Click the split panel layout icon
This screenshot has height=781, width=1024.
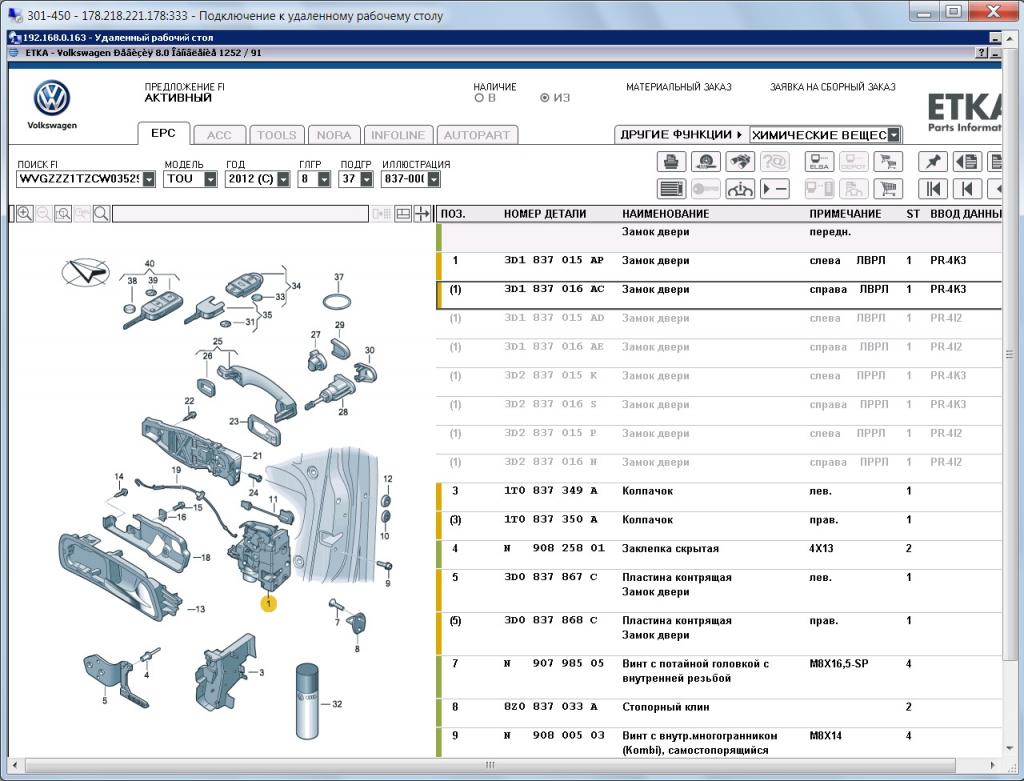pos(403,214)
